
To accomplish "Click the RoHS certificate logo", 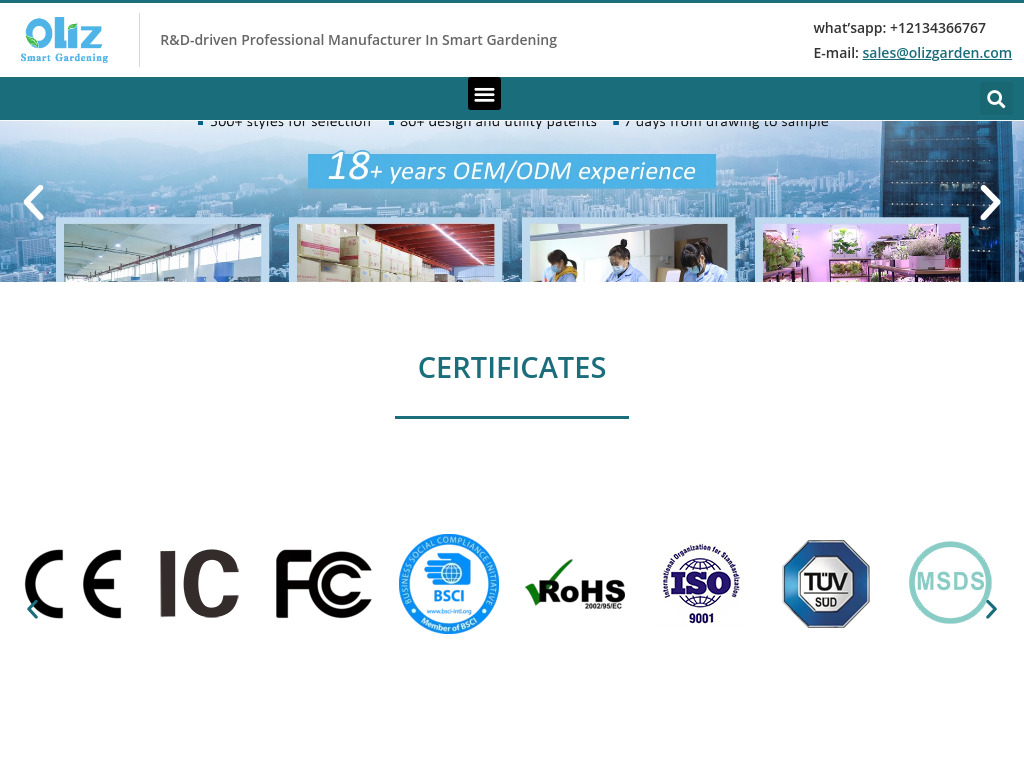I will pos(575,584).
